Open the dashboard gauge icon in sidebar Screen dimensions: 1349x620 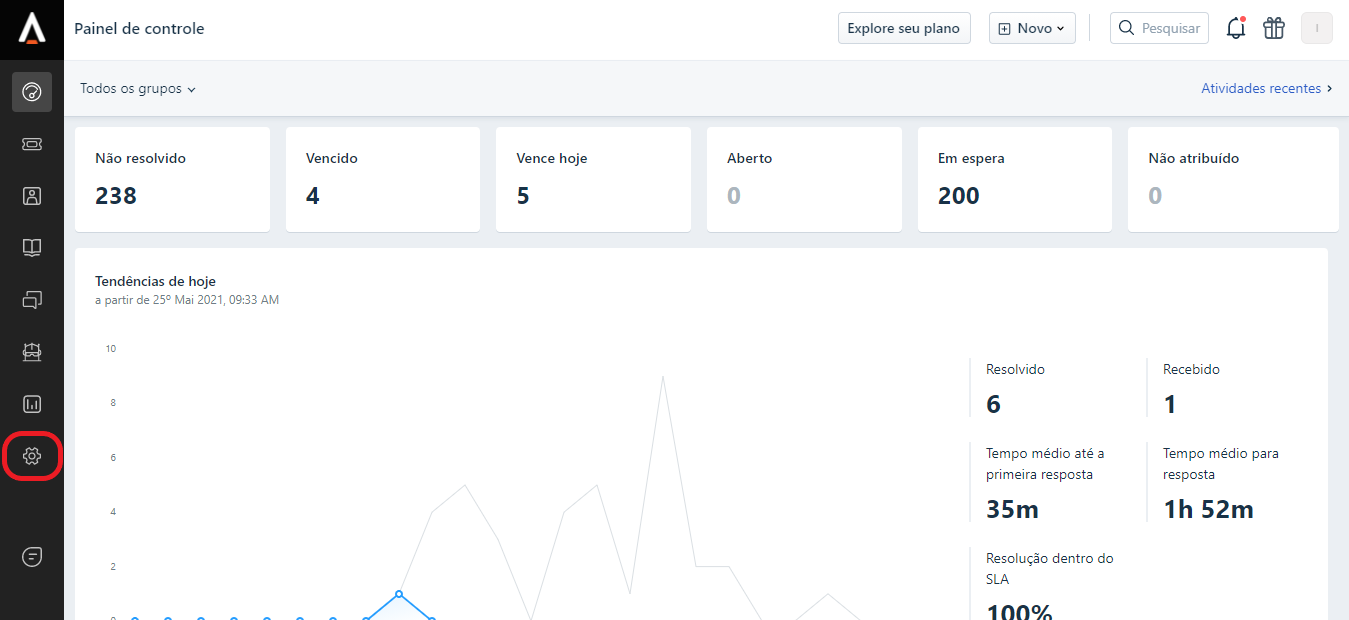pyautogui.click(x=32, y=92)
